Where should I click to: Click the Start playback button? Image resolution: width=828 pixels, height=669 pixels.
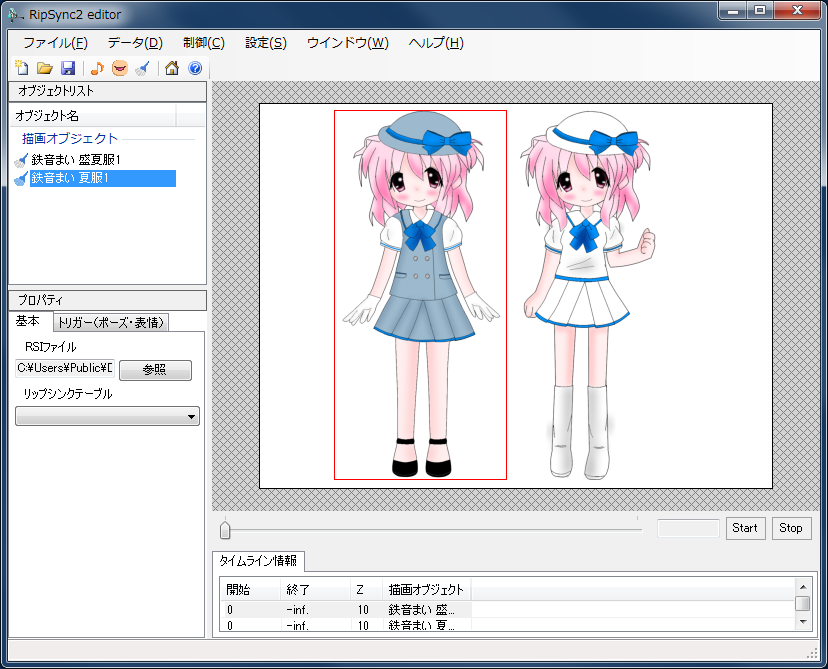745,528
